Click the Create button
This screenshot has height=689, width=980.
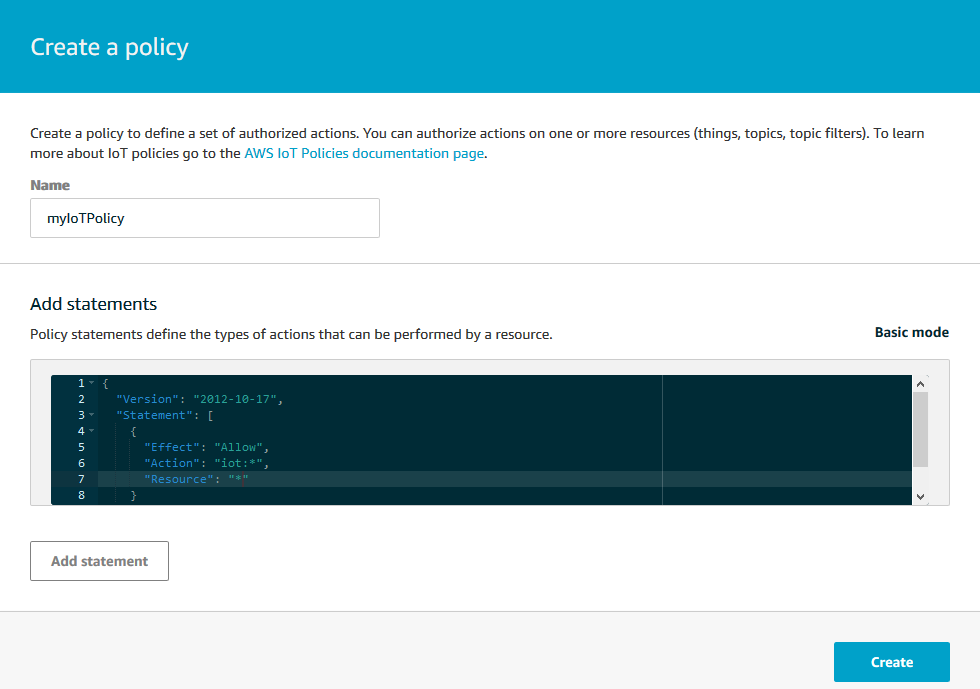[891, 662]
